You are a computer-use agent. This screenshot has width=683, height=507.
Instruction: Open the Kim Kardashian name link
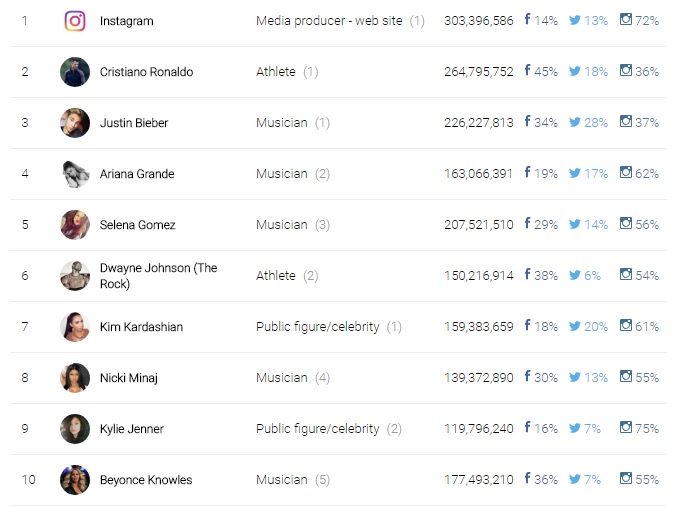click(141, 327)
